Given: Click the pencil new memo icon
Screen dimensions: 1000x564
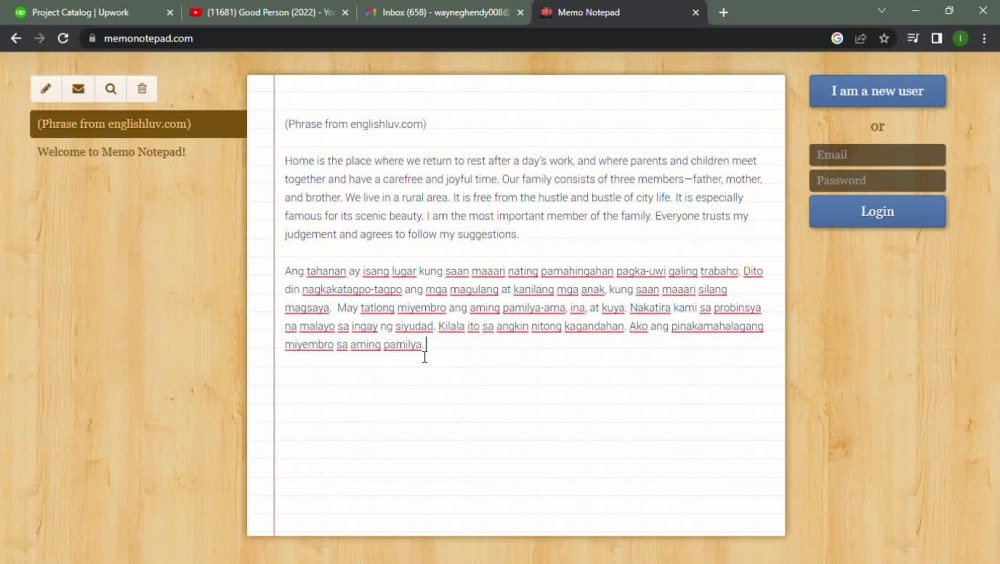Looking at the screenshot, I should coord(46,89).
